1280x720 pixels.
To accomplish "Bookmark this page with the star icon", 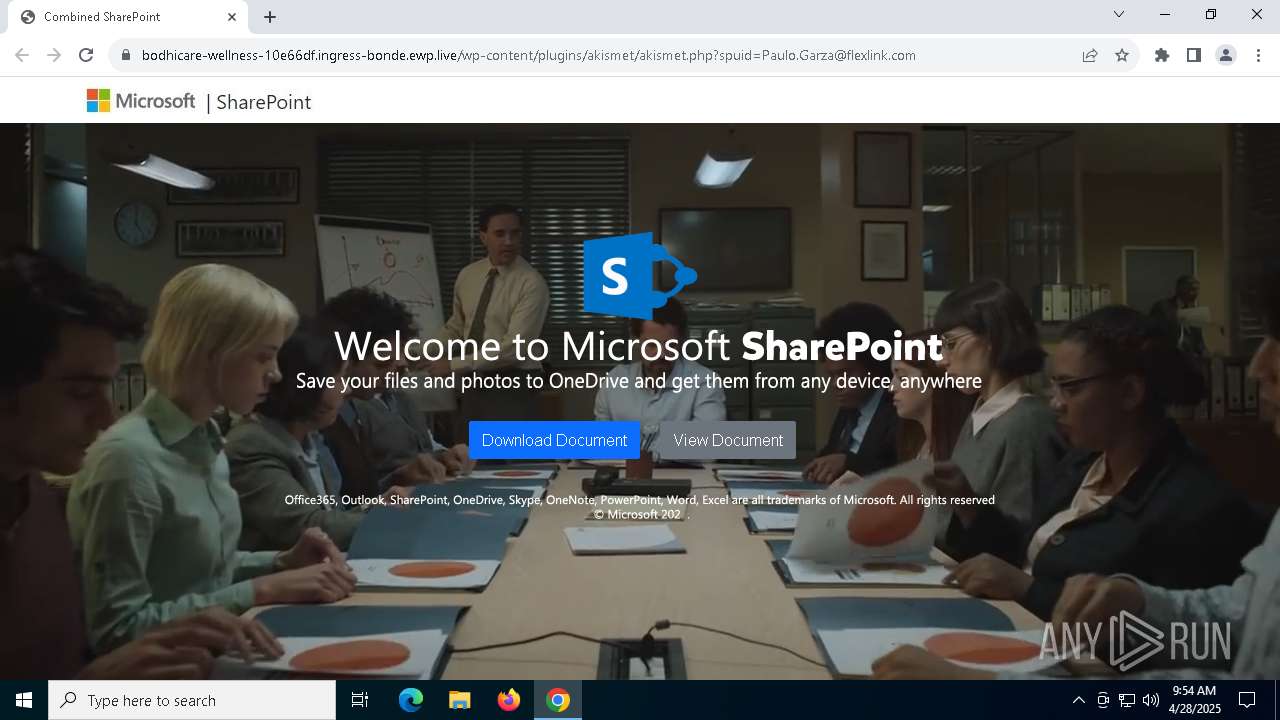I will point(1122,55).
